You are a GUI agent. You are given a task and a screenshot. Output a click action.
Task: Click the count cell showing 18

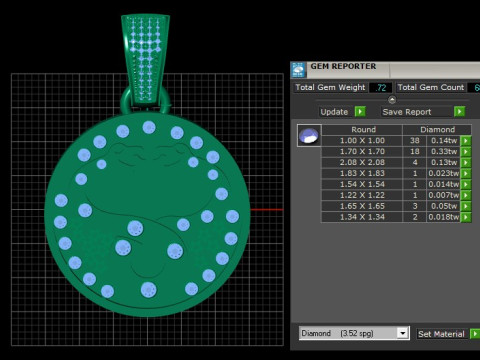tap(415, 152)
